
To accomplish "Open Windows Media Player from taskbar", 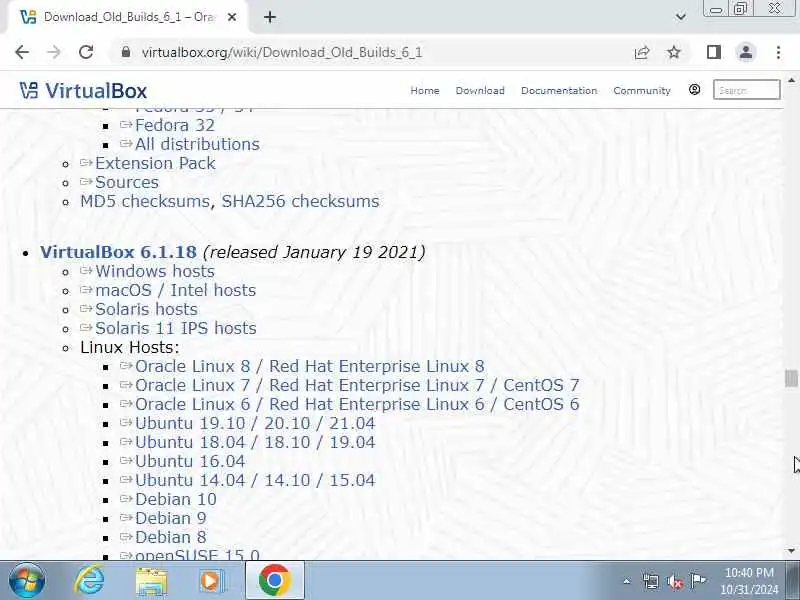I will [x=212, y=581].
